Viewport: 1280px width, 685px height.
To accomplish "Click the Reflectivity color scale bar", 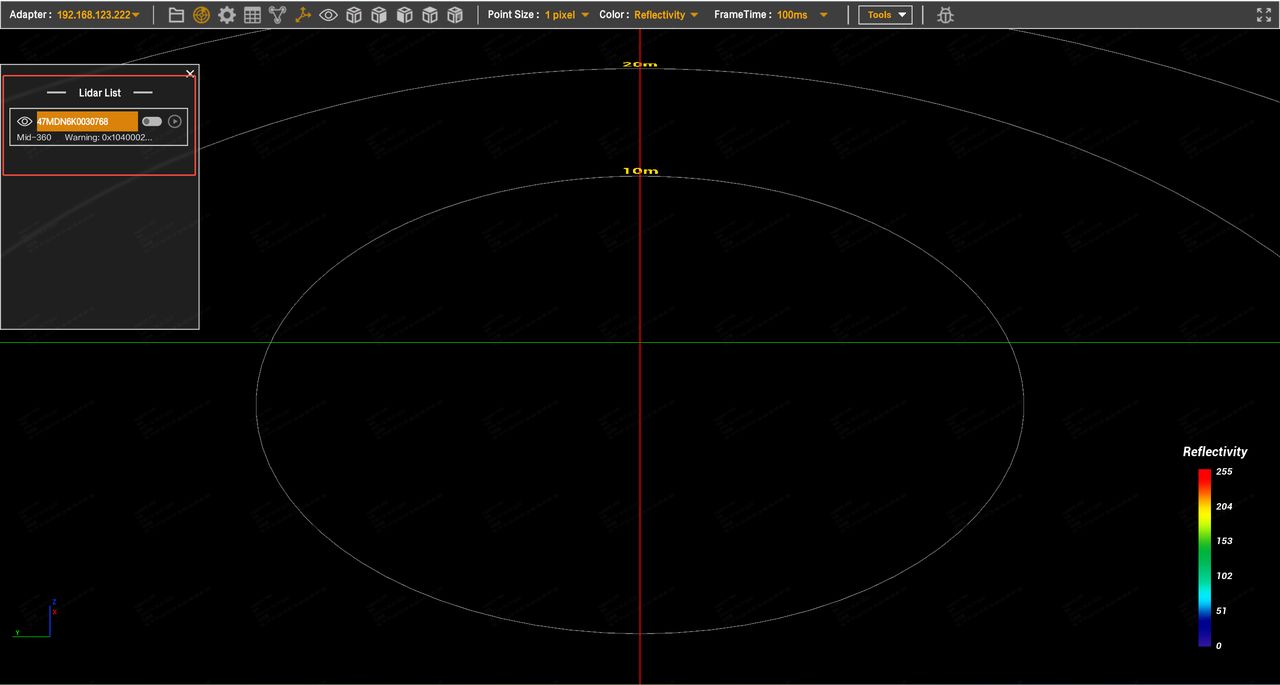I will click(x=1204, y=557).
